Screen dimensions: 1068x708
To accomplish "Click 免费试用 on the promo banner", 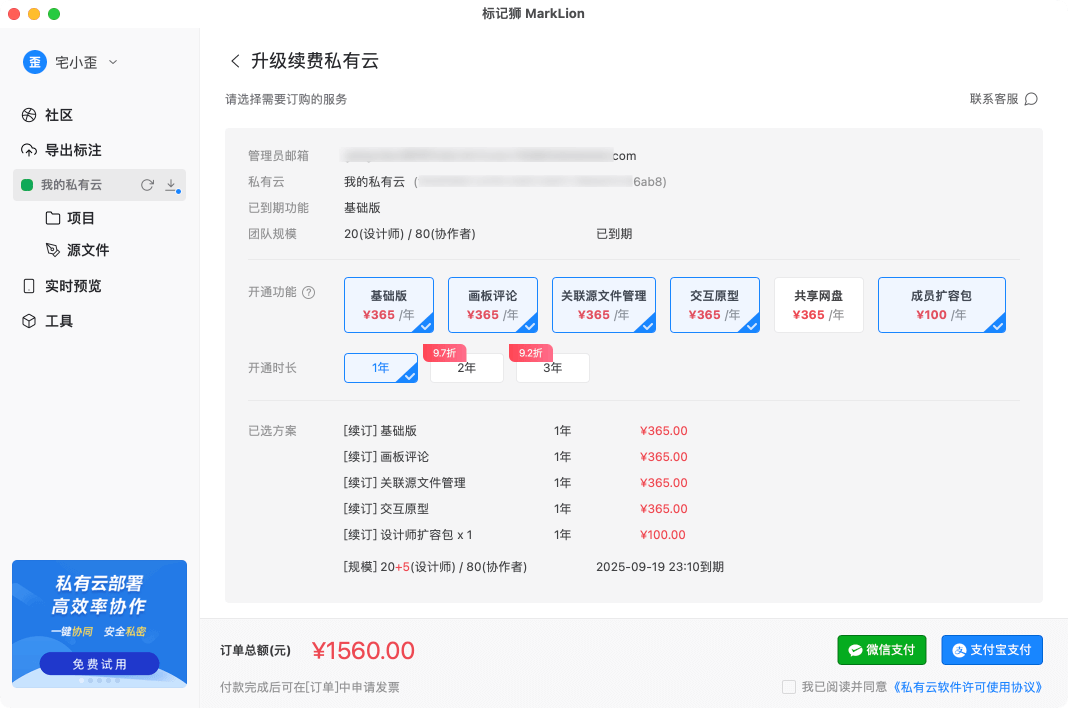I will tap(99, 663).
